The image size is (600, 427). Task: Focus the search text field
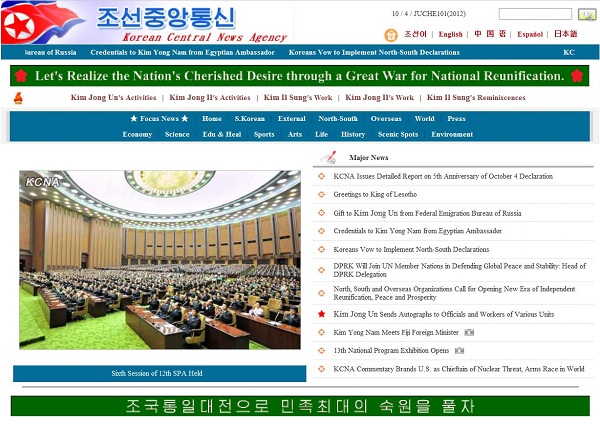coord(535,14)
